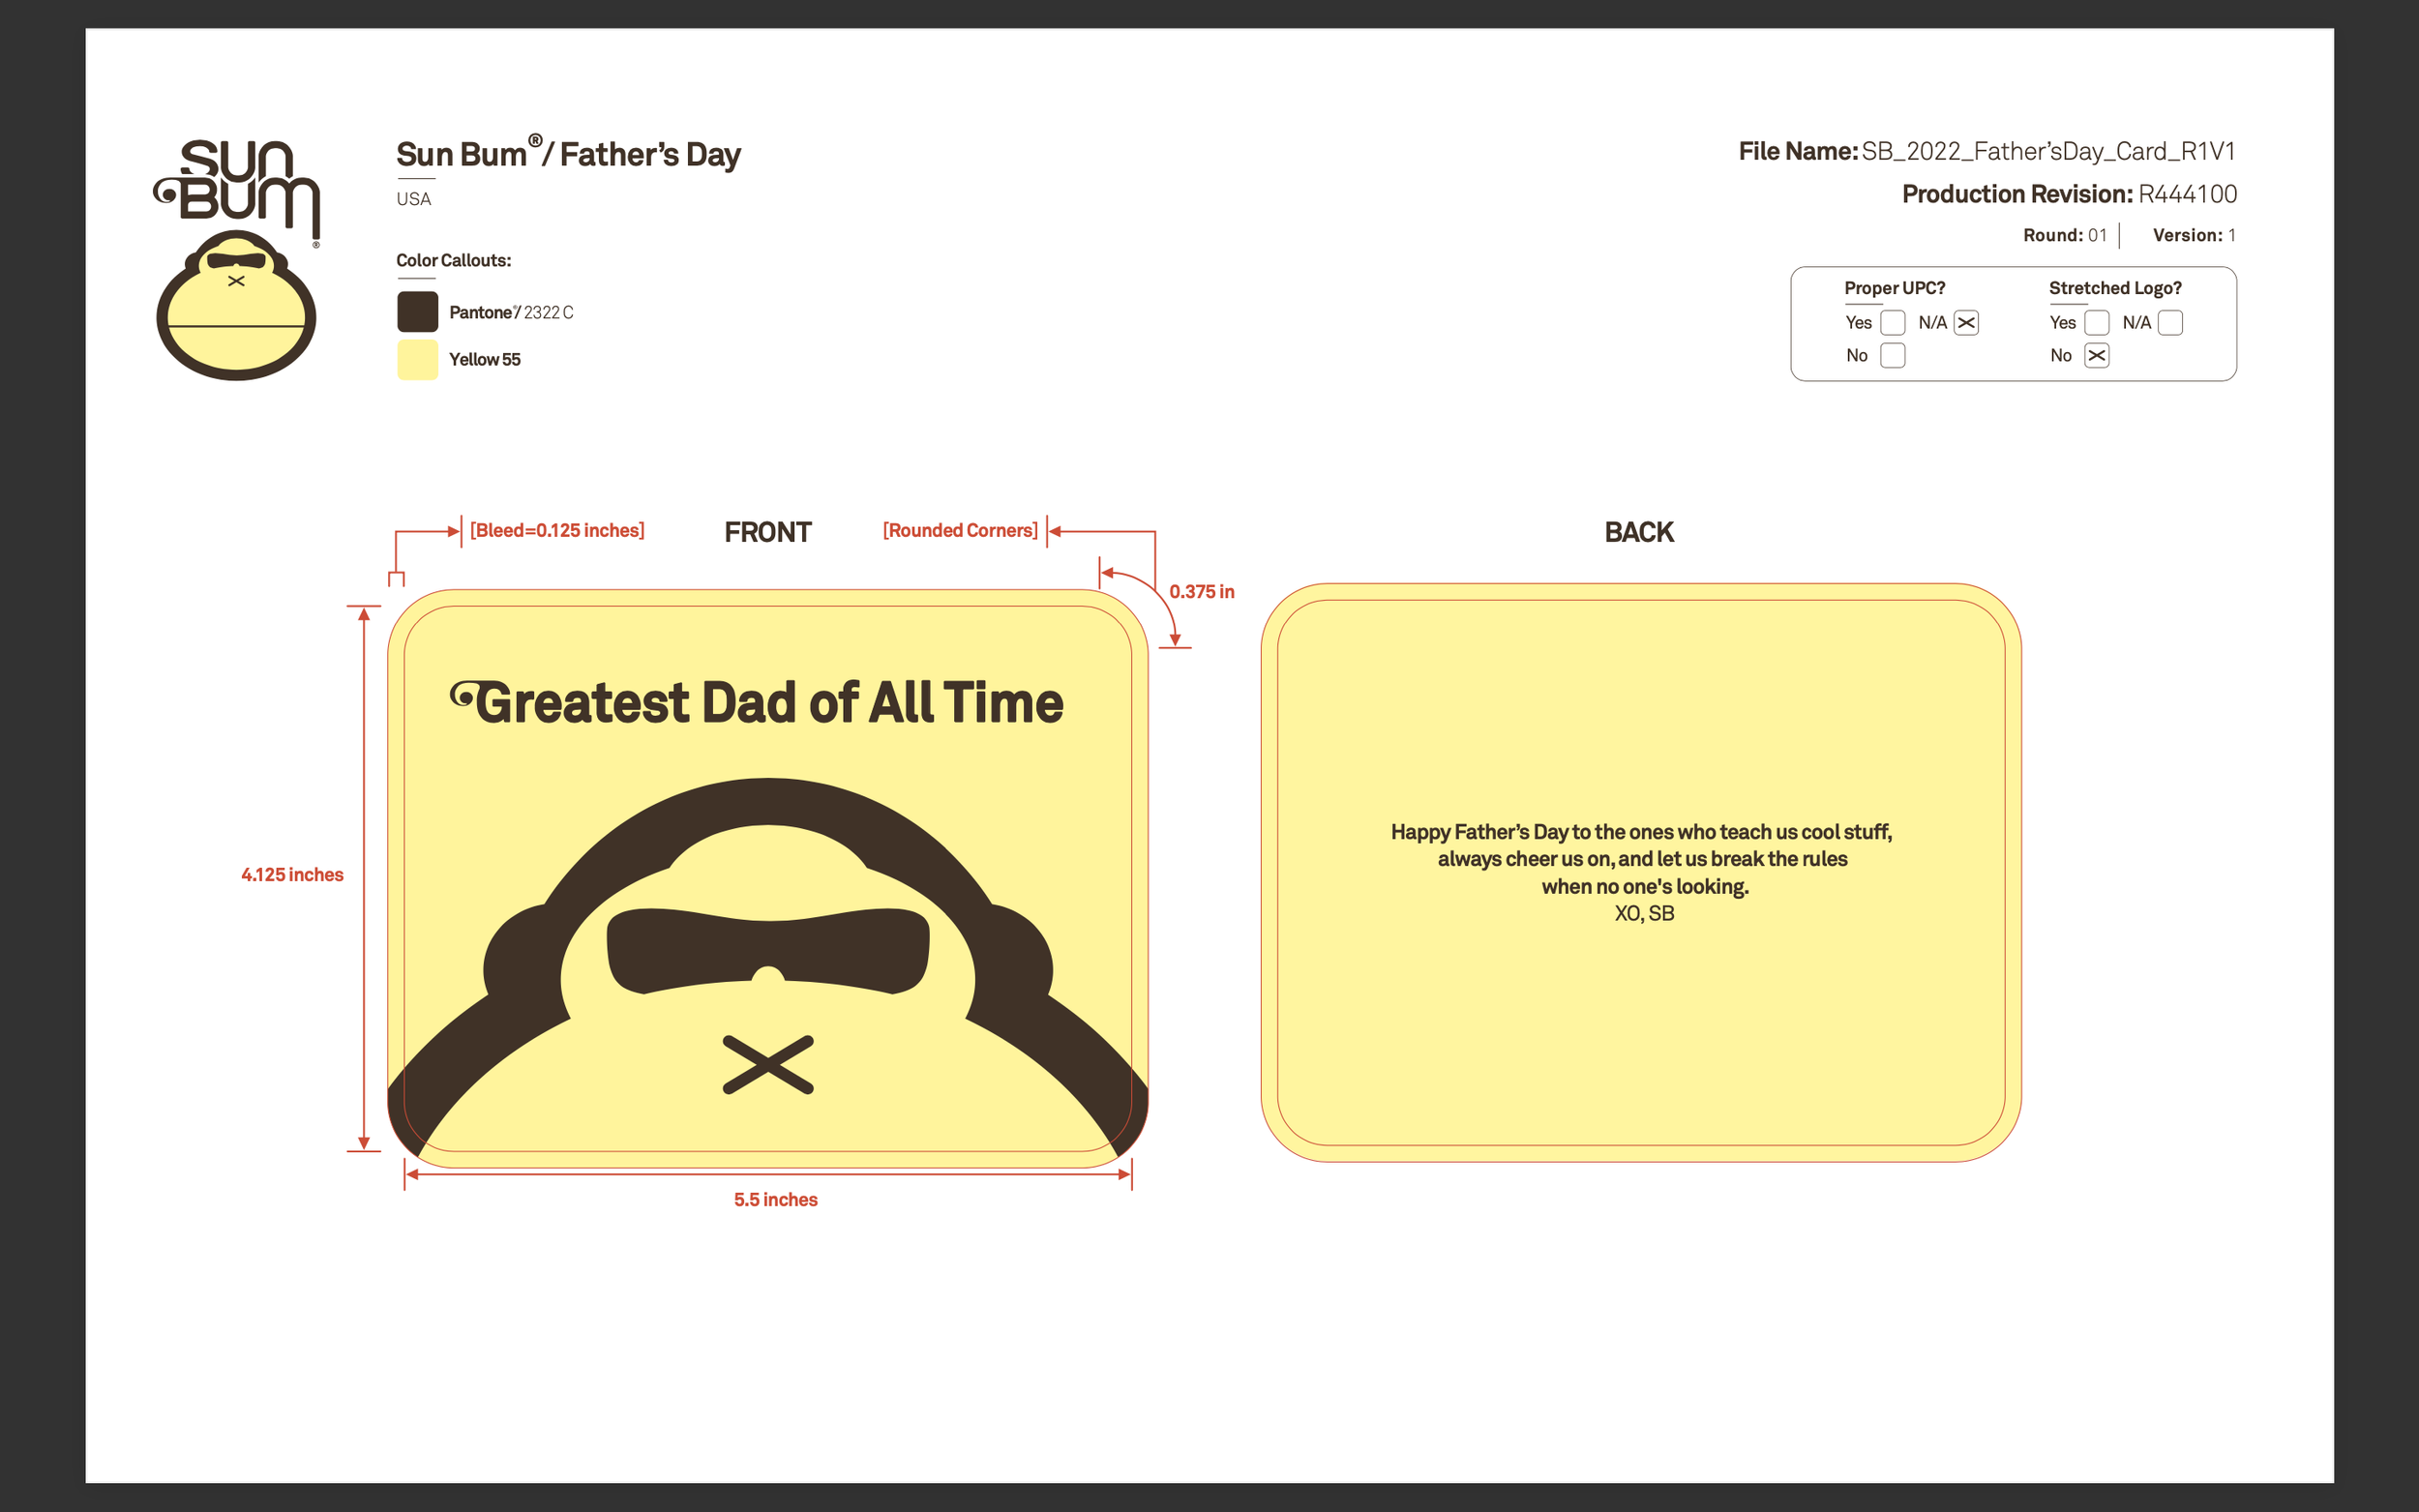Viewport: 2419px width, 1512px height.
Task: Check the Stretched Logo Yes box
Action: pos(2097,323)
